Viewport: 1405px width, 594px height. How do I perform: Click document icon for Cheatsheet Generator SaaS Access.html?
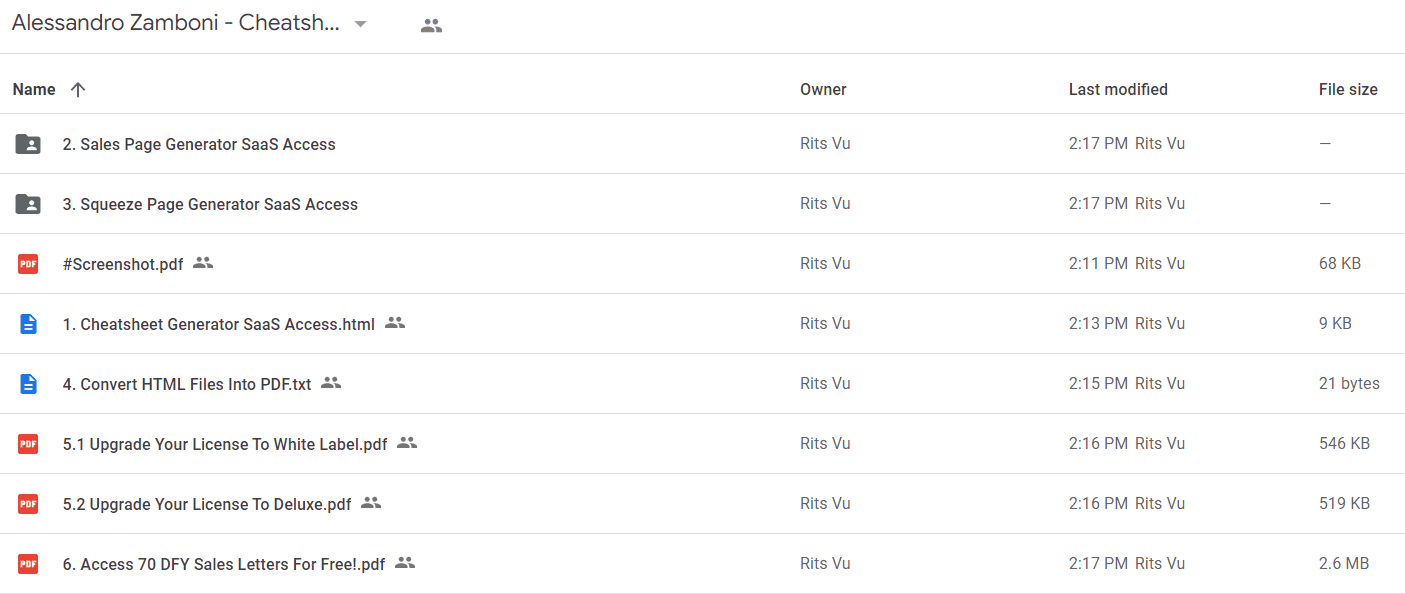pyautogui.click(x=28, y=324)
